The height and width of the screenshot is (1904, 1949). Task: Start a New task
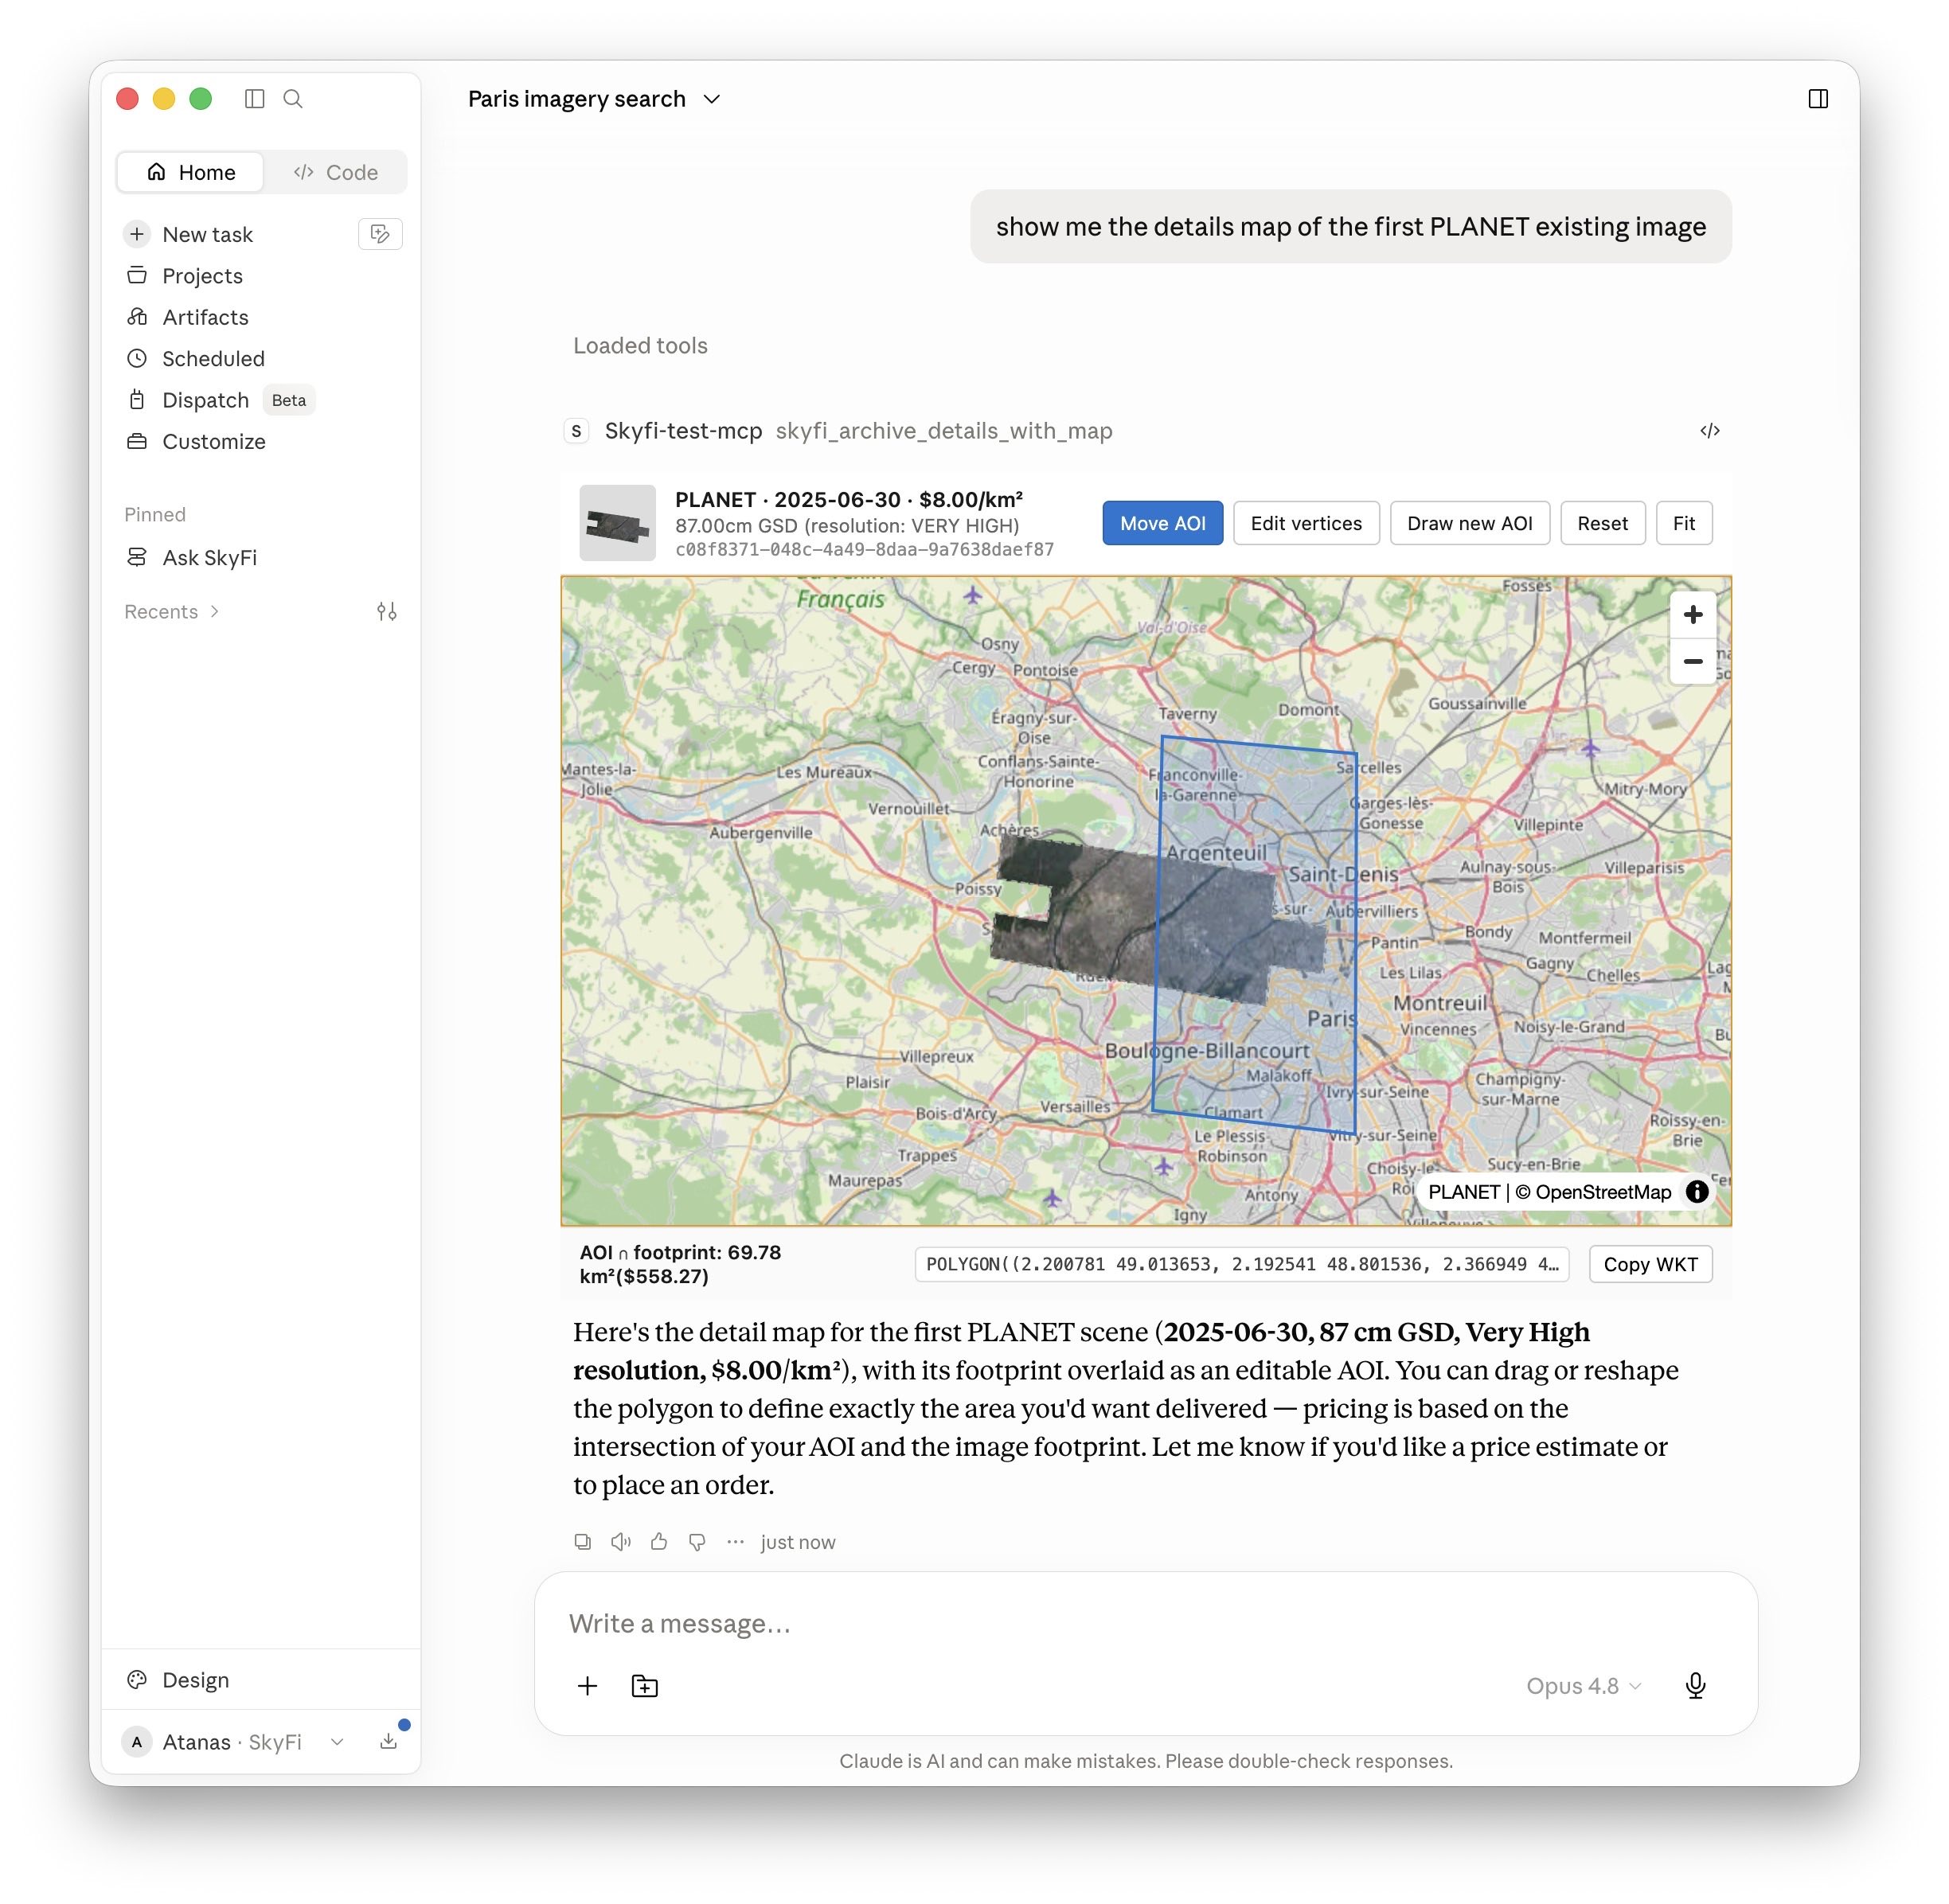[207, 234]
